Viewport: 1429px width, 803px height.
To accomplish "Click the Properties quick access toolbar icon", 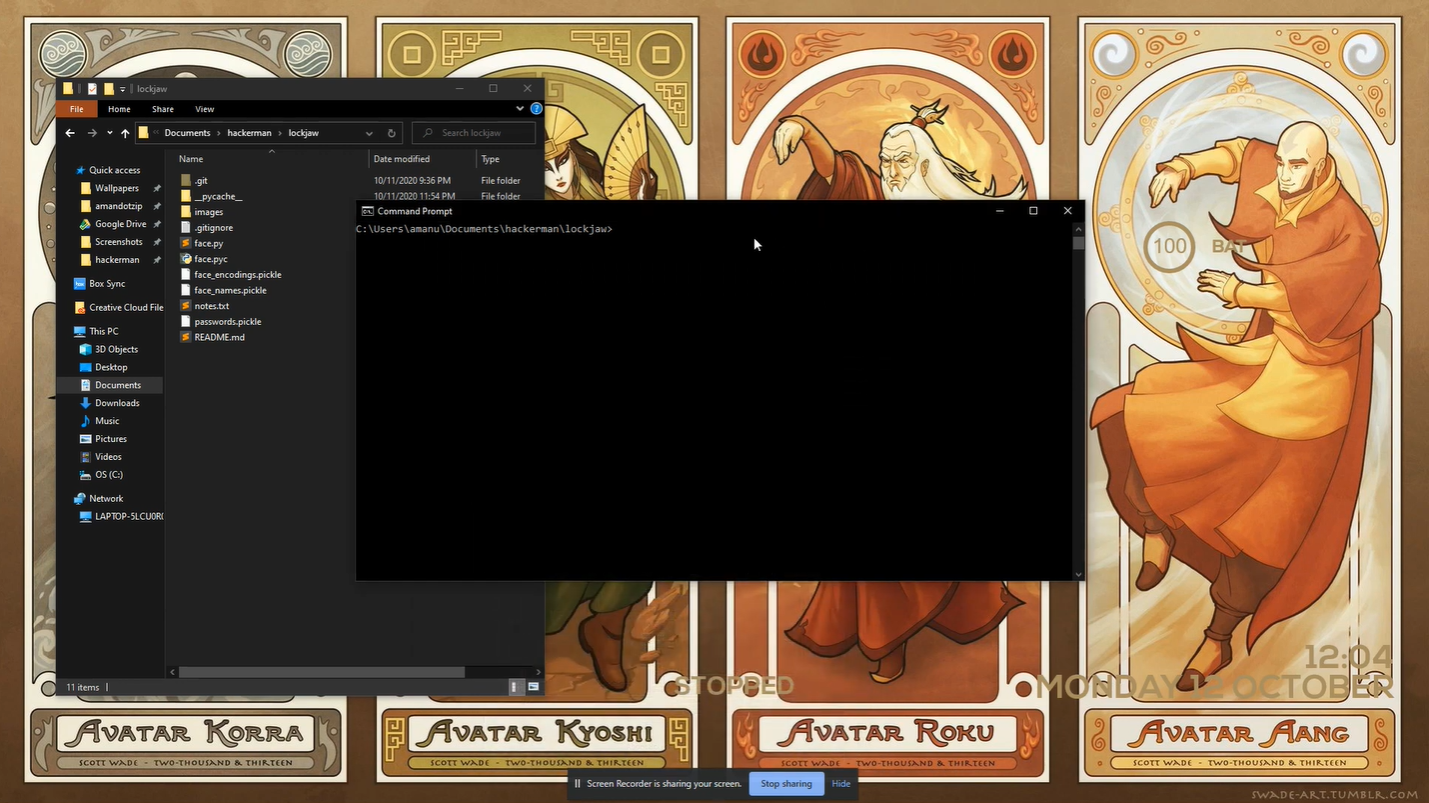I will (92, 89).
